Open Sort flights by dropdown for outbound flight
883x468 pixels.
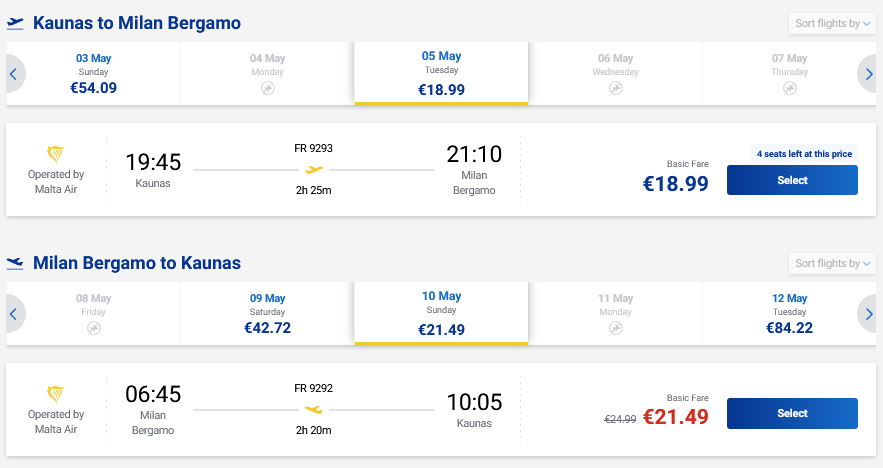[x=832, y=25]
